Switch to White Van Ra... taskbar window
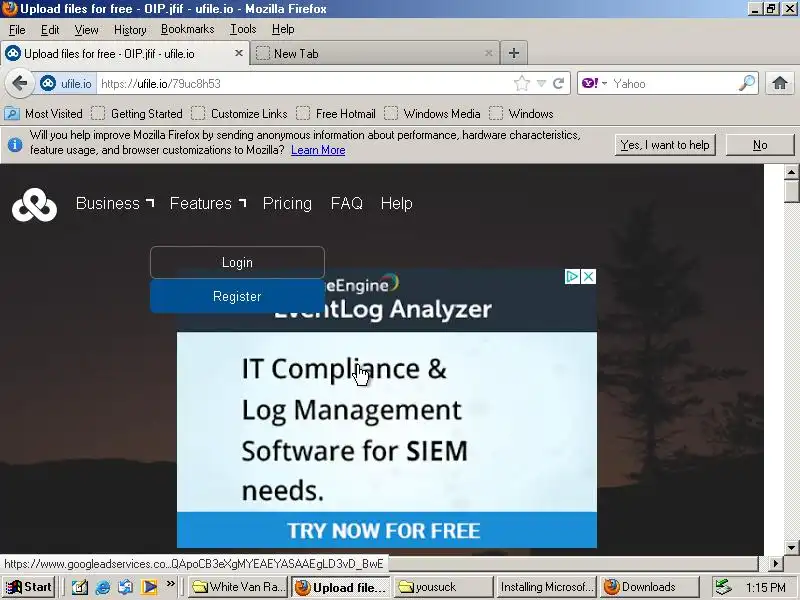 pyautogui.click(x=238, y=587)
